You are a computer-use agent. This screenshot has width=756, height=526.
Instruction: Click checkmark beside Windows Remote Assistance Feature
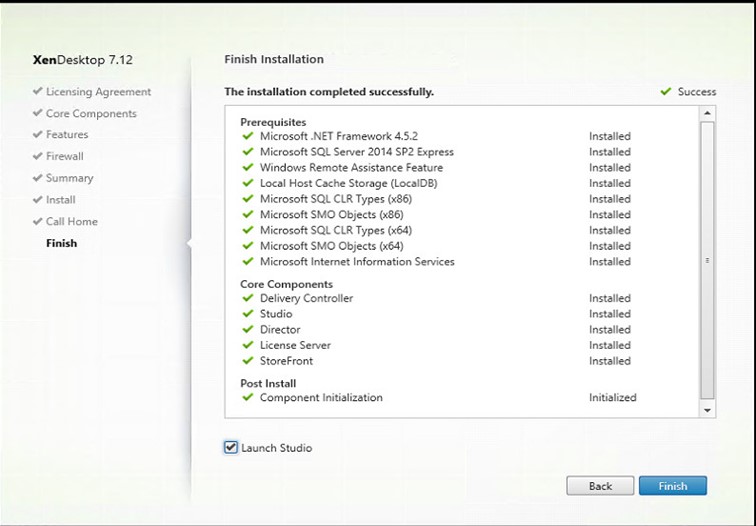(248, 167)
